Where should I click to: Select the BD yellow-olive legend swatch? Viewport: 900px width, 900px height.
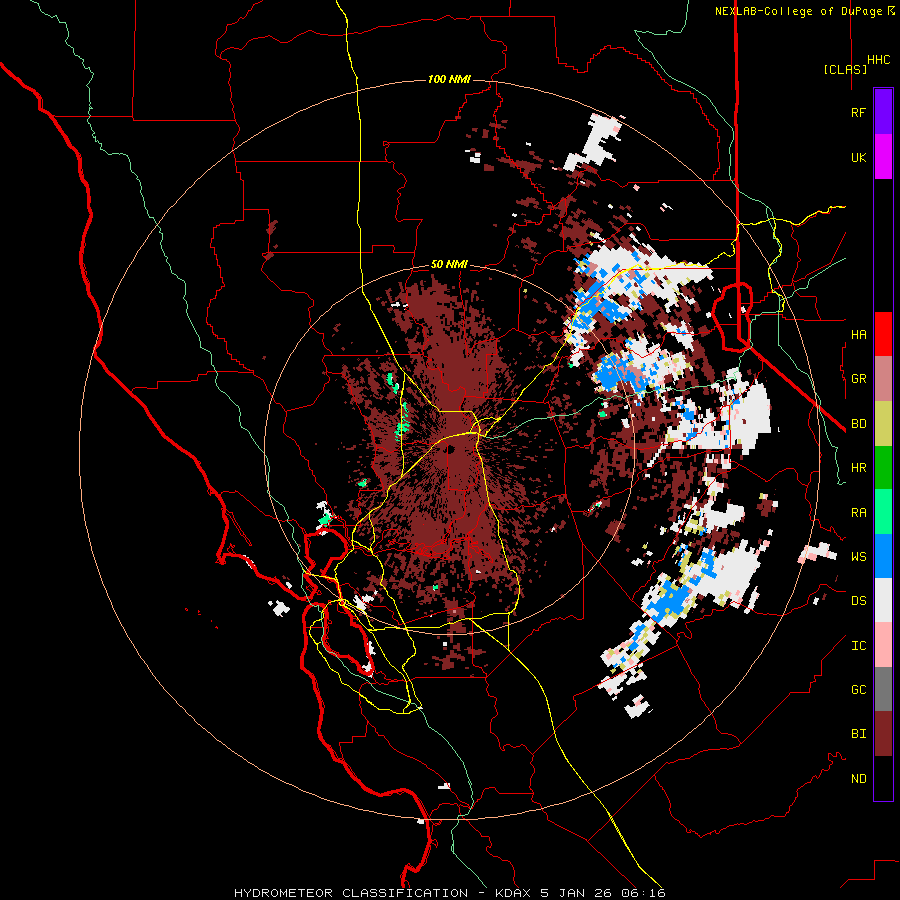coord(883,423)
